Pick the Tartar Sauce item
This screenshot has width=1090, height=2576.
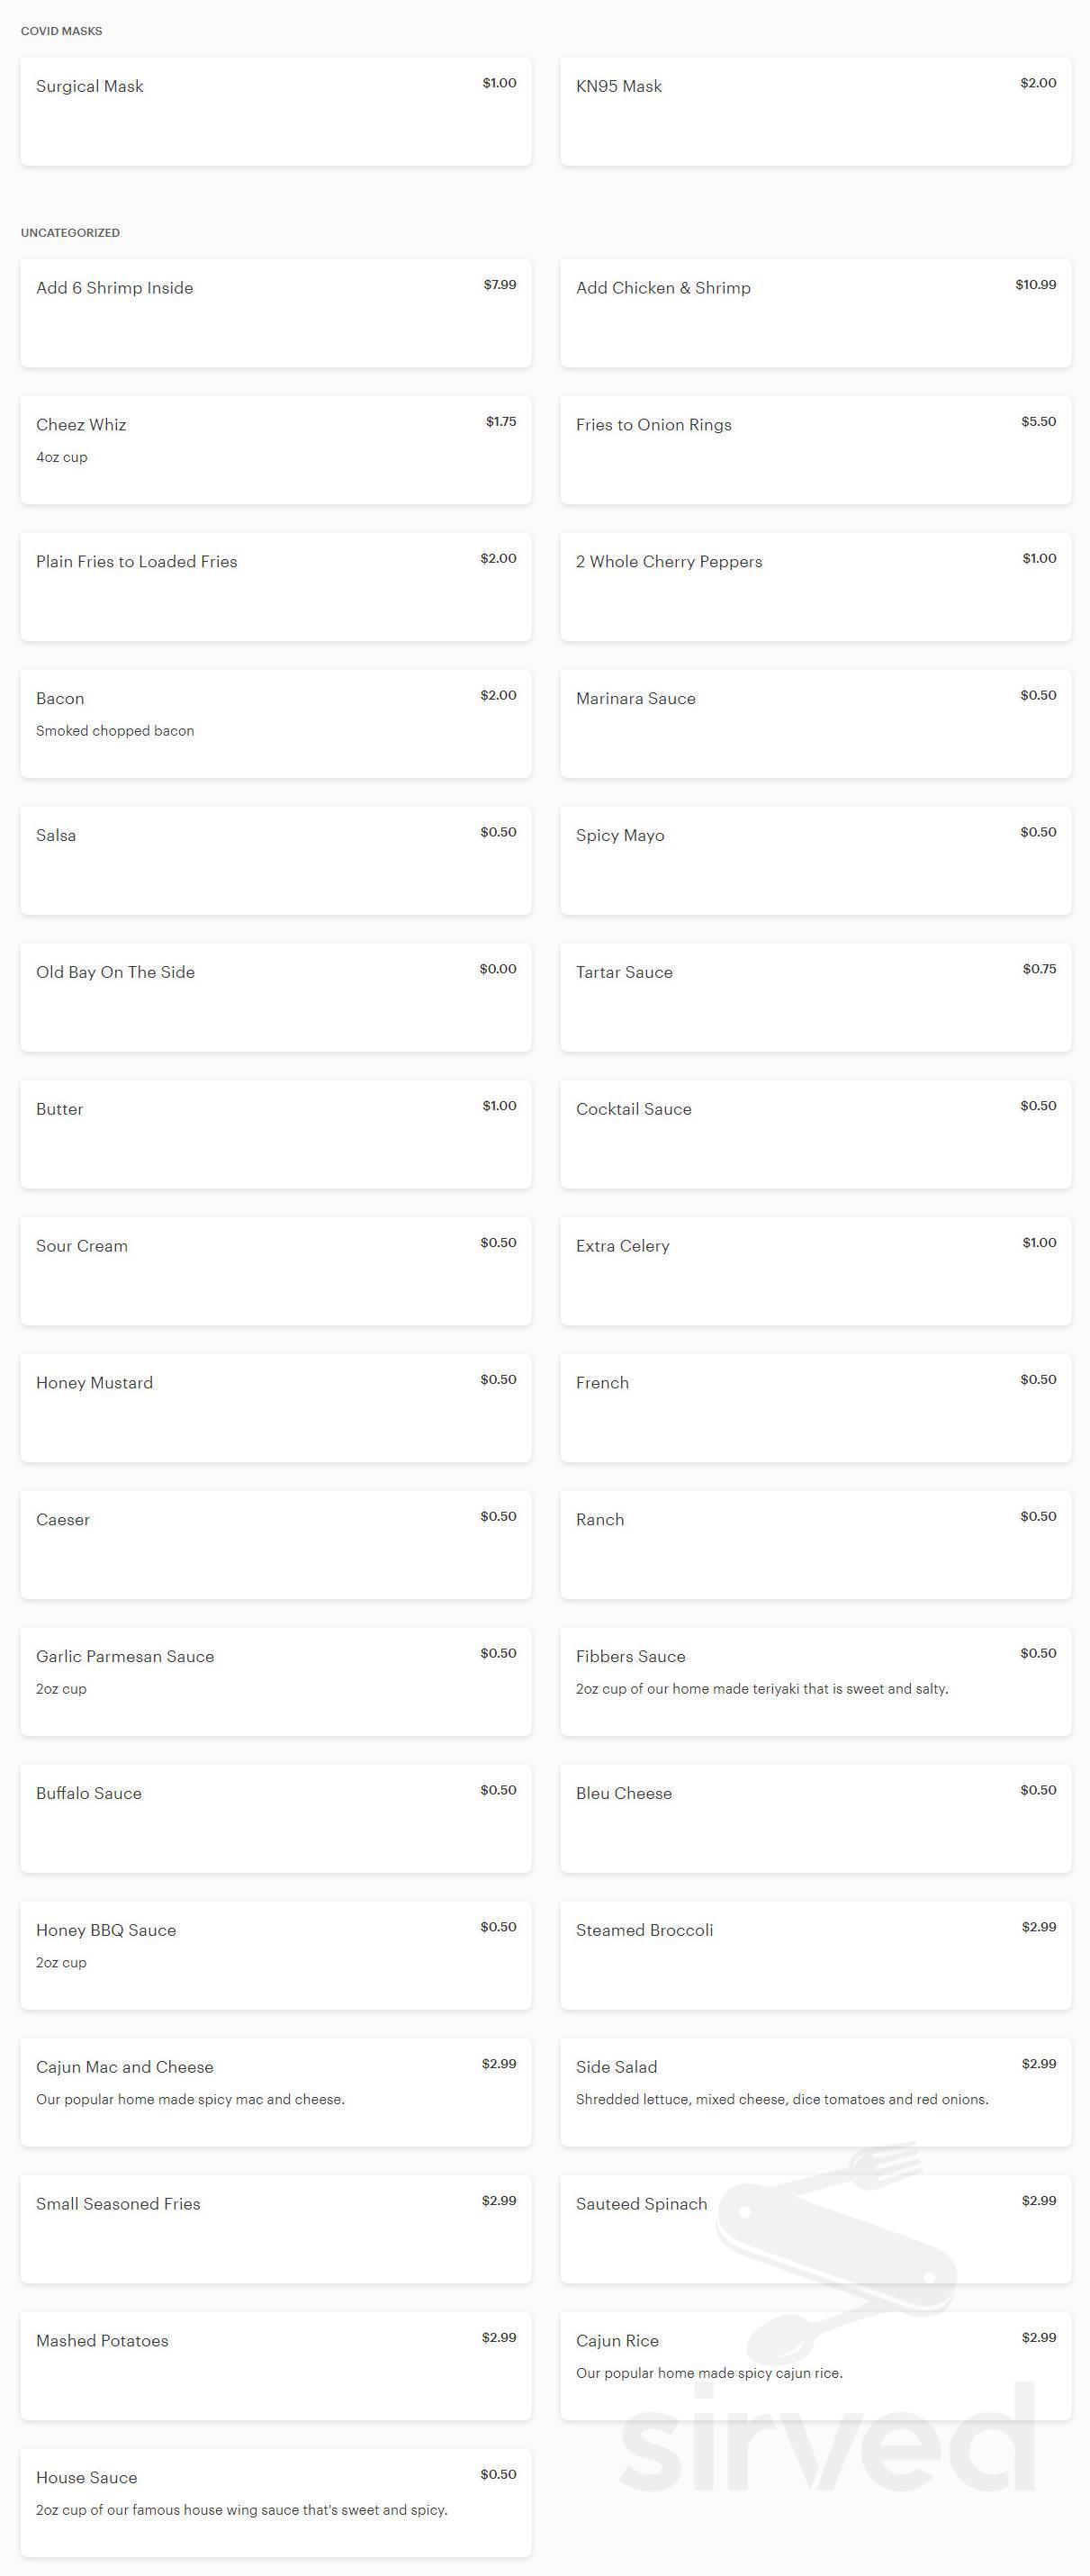[x=815, y=997]
